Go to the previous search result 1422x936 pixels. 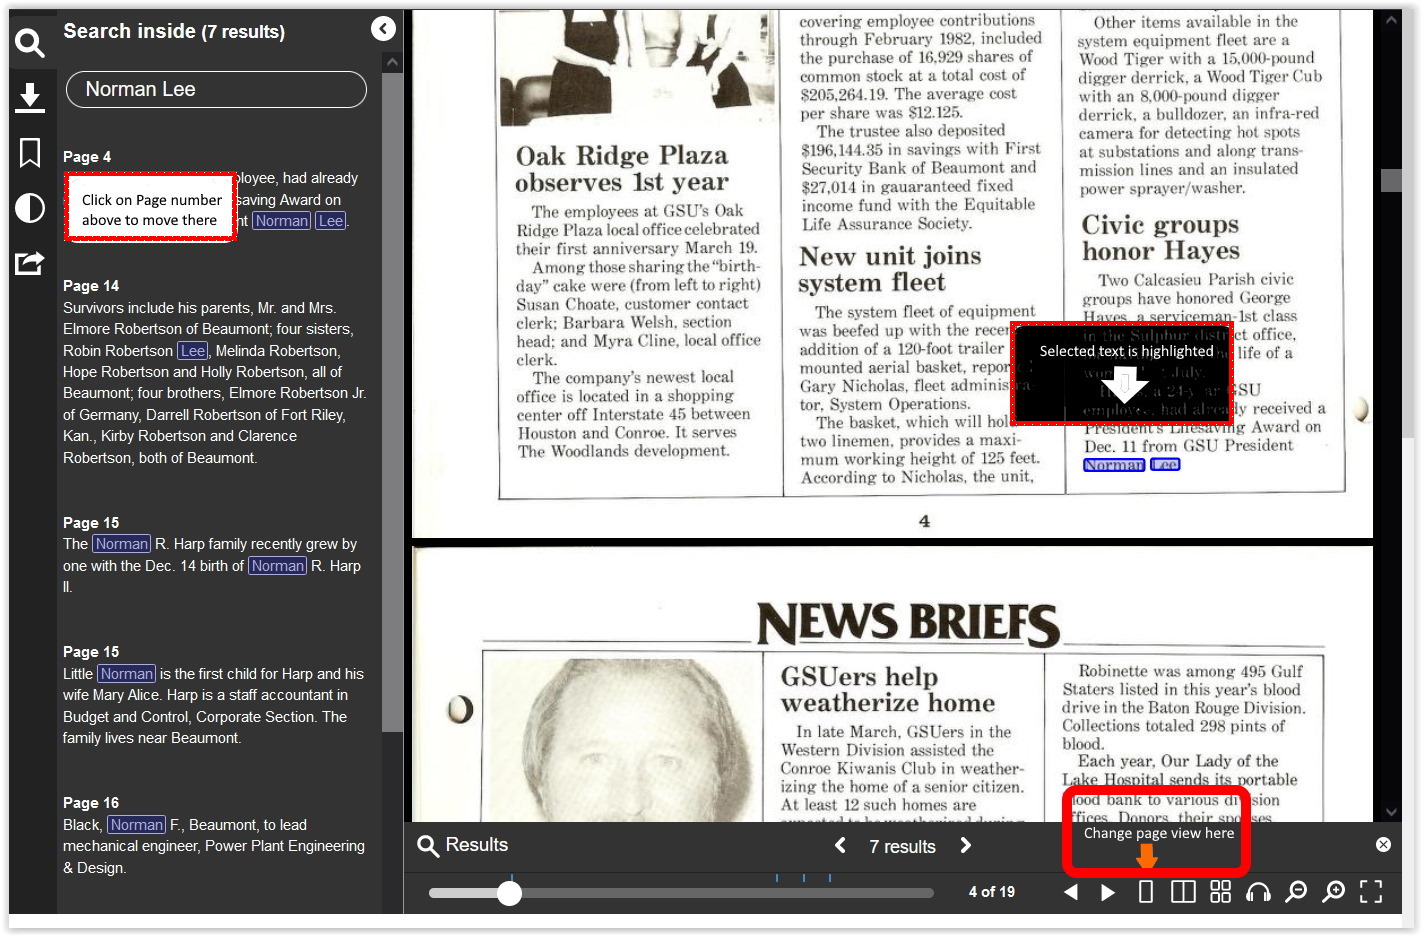tap(840, 846)
